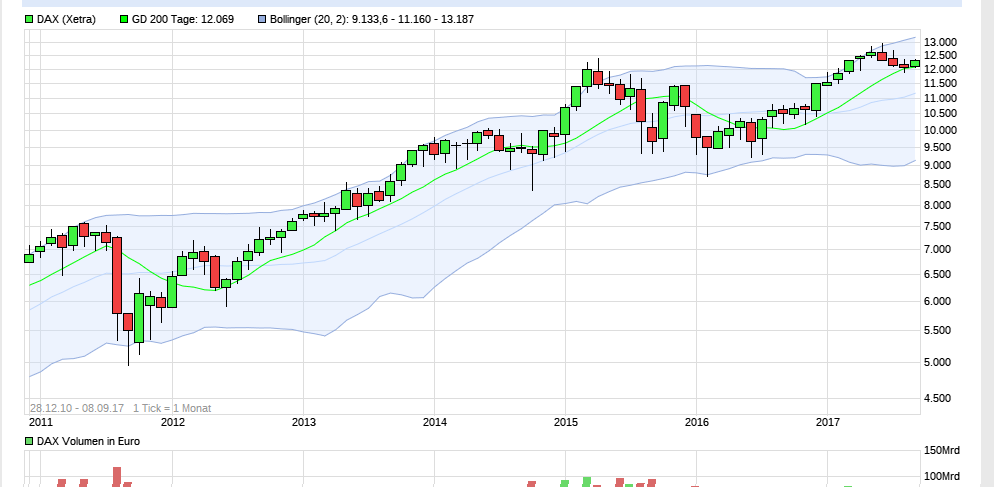Click the 12.000 price axis label
Viewport: 994px width, 487px height.
click(940, 69)
